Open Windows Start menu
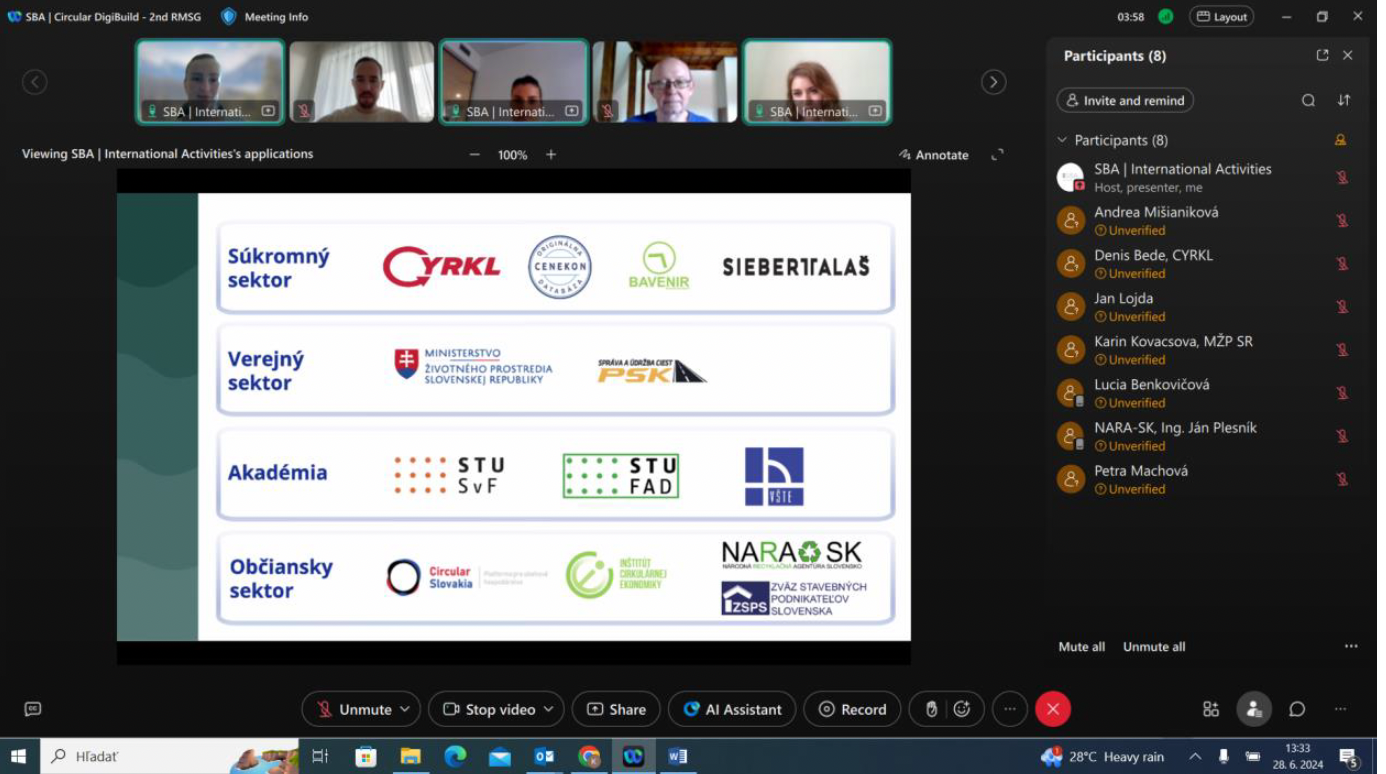Image resolution: width=1386 pixels, height=774 pixels. (x=18, y=756)
